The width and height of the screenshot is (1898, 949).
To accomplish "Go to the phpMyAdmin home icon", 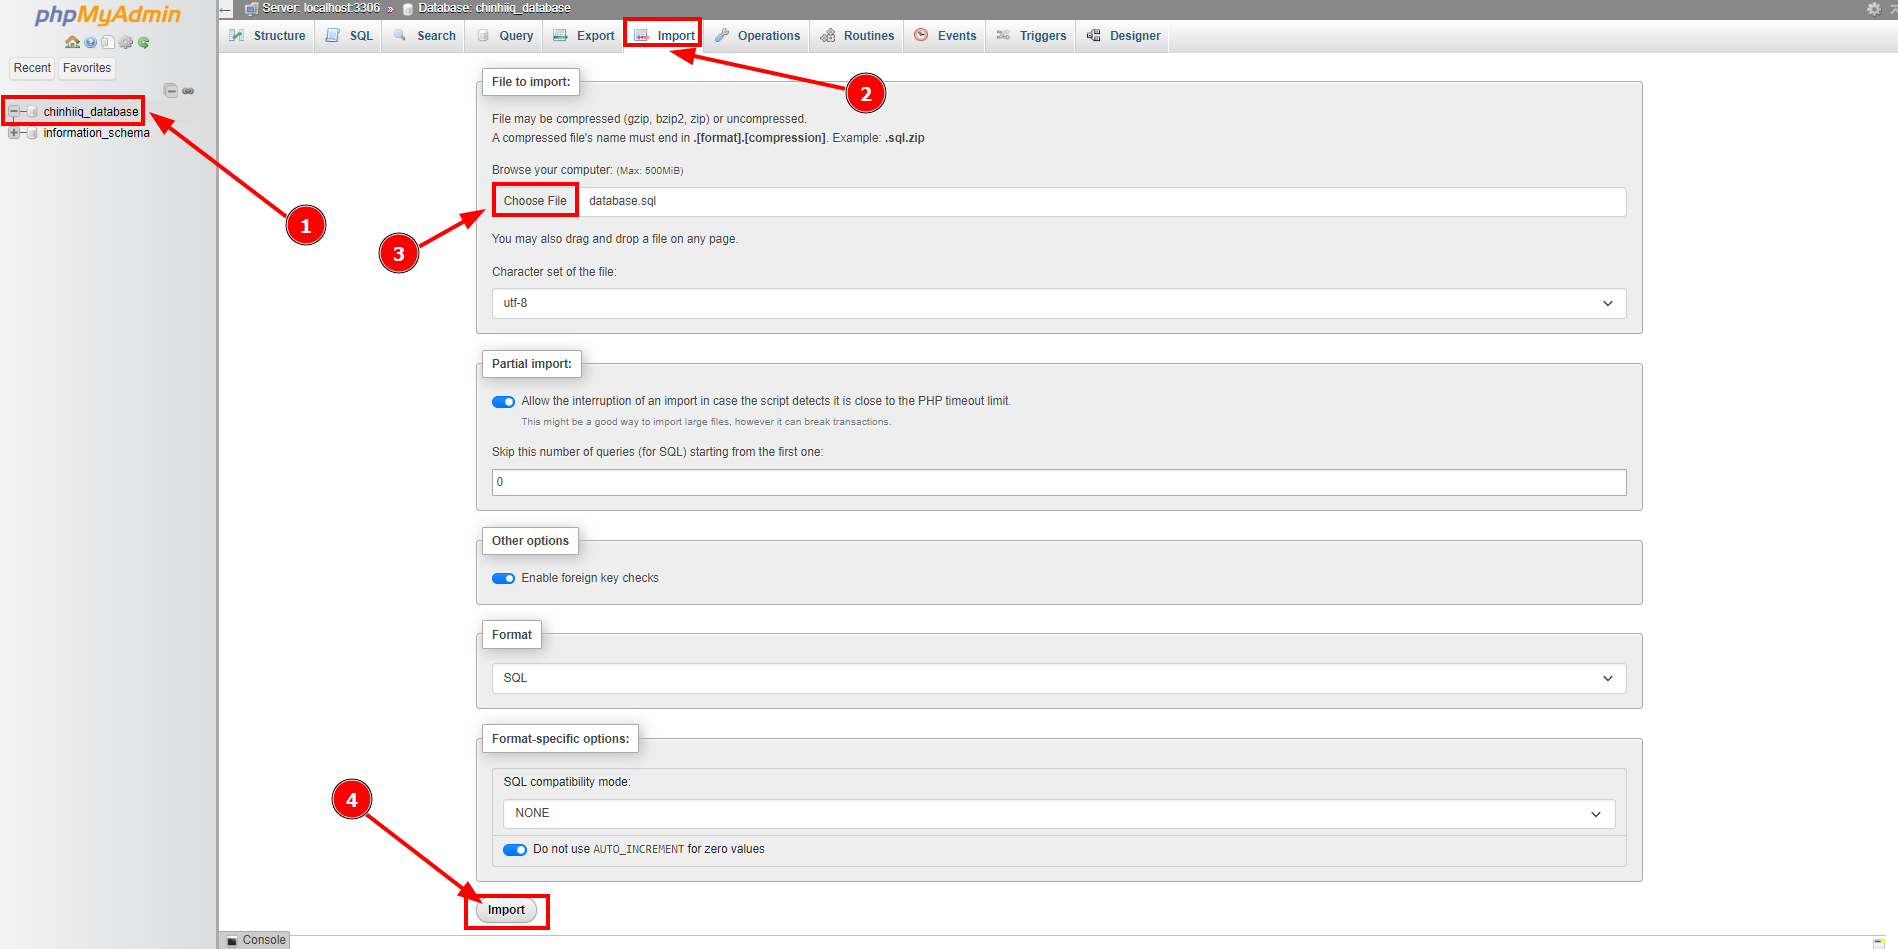I will click(72, 42).
